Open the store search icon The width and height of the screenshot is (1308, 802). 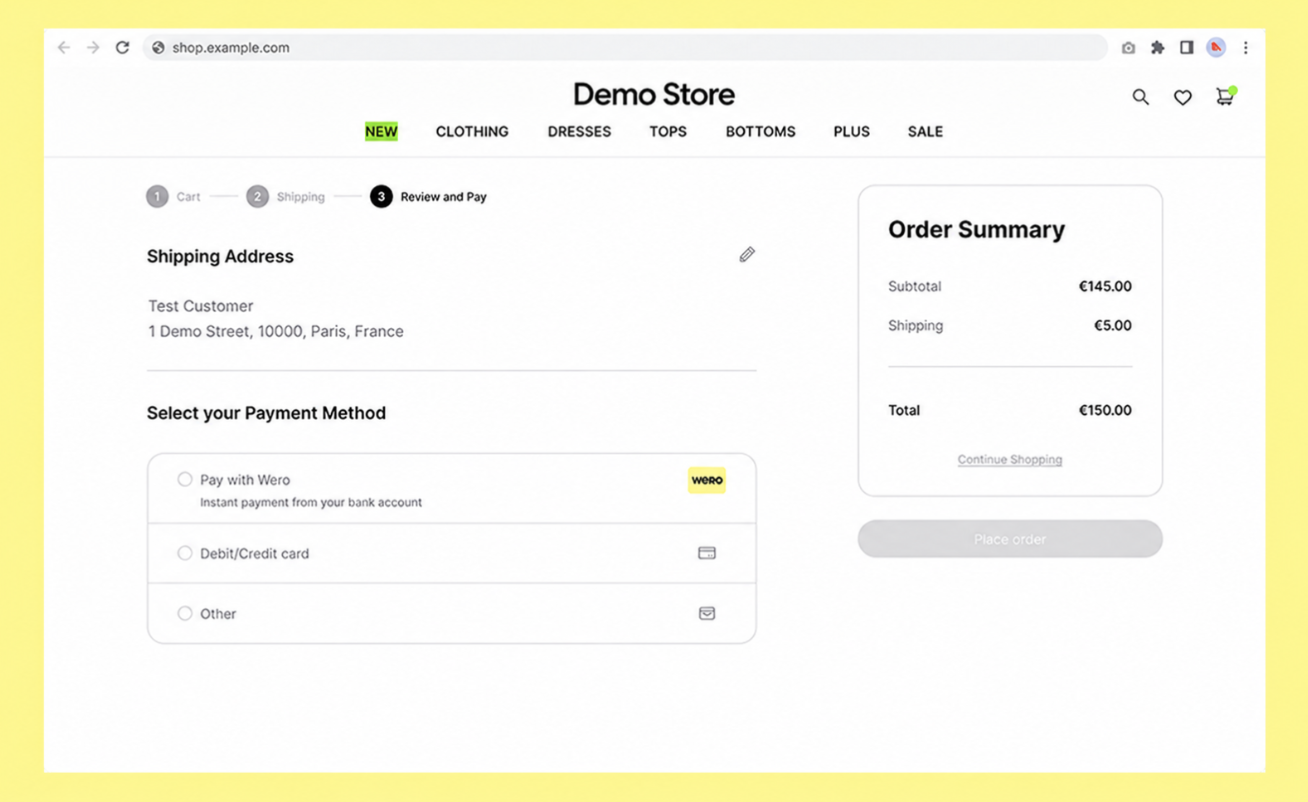(1140, 97)
